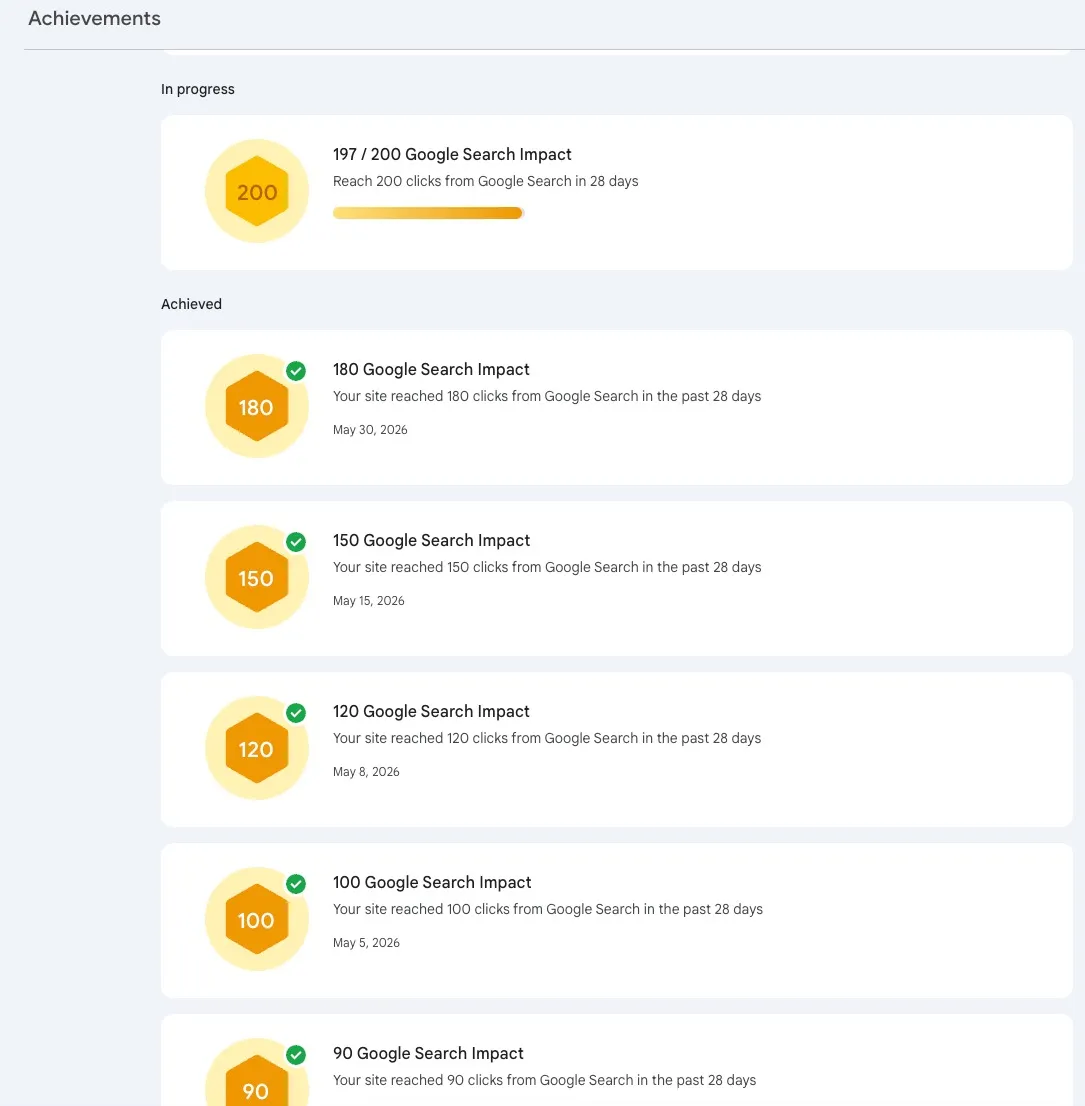1085x1106 pixels.
Task: Click '120 Google Search Impact' title
Action: tap(431, 711)
